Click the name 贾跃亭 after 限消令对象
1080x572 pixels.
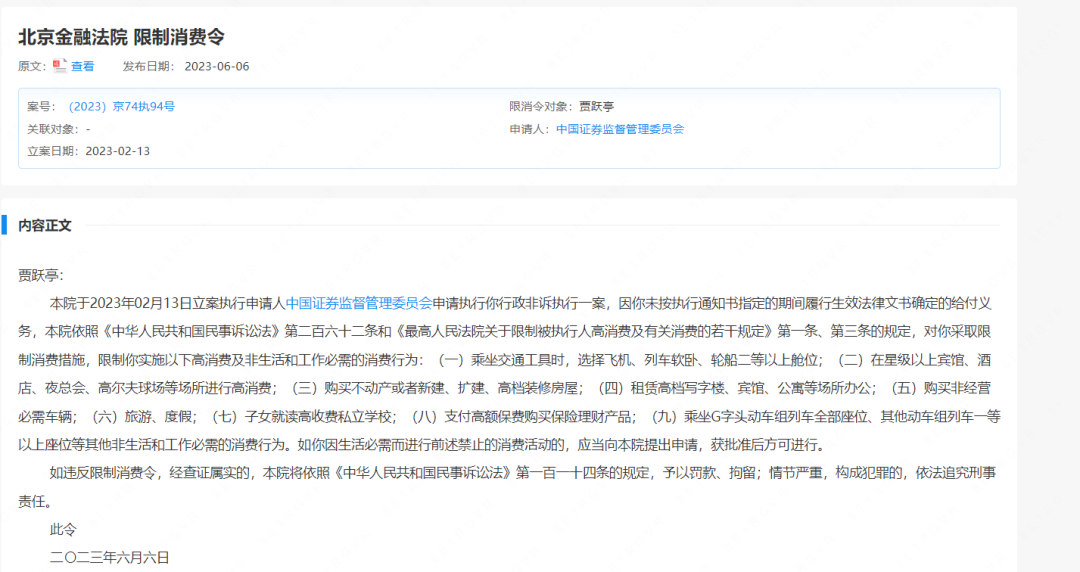599,106
